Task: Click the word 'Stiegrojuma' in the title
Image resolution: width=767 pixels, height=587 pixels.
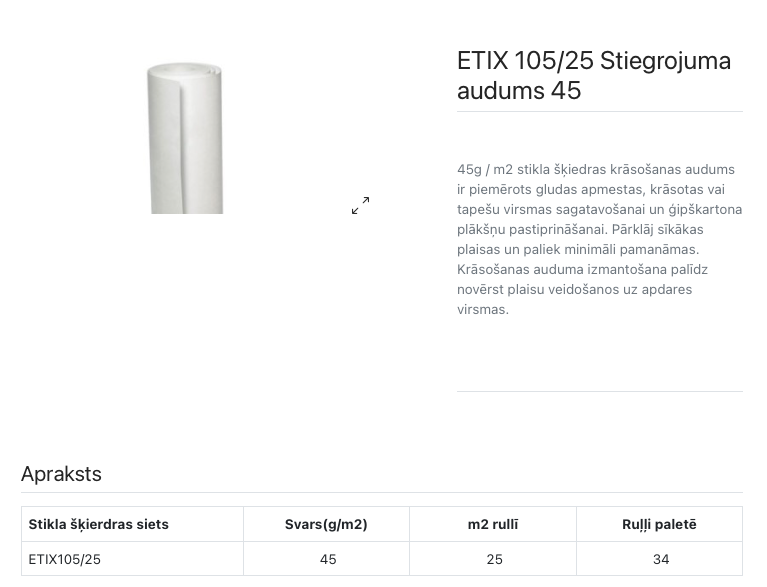Action: (x=665, y=61)
